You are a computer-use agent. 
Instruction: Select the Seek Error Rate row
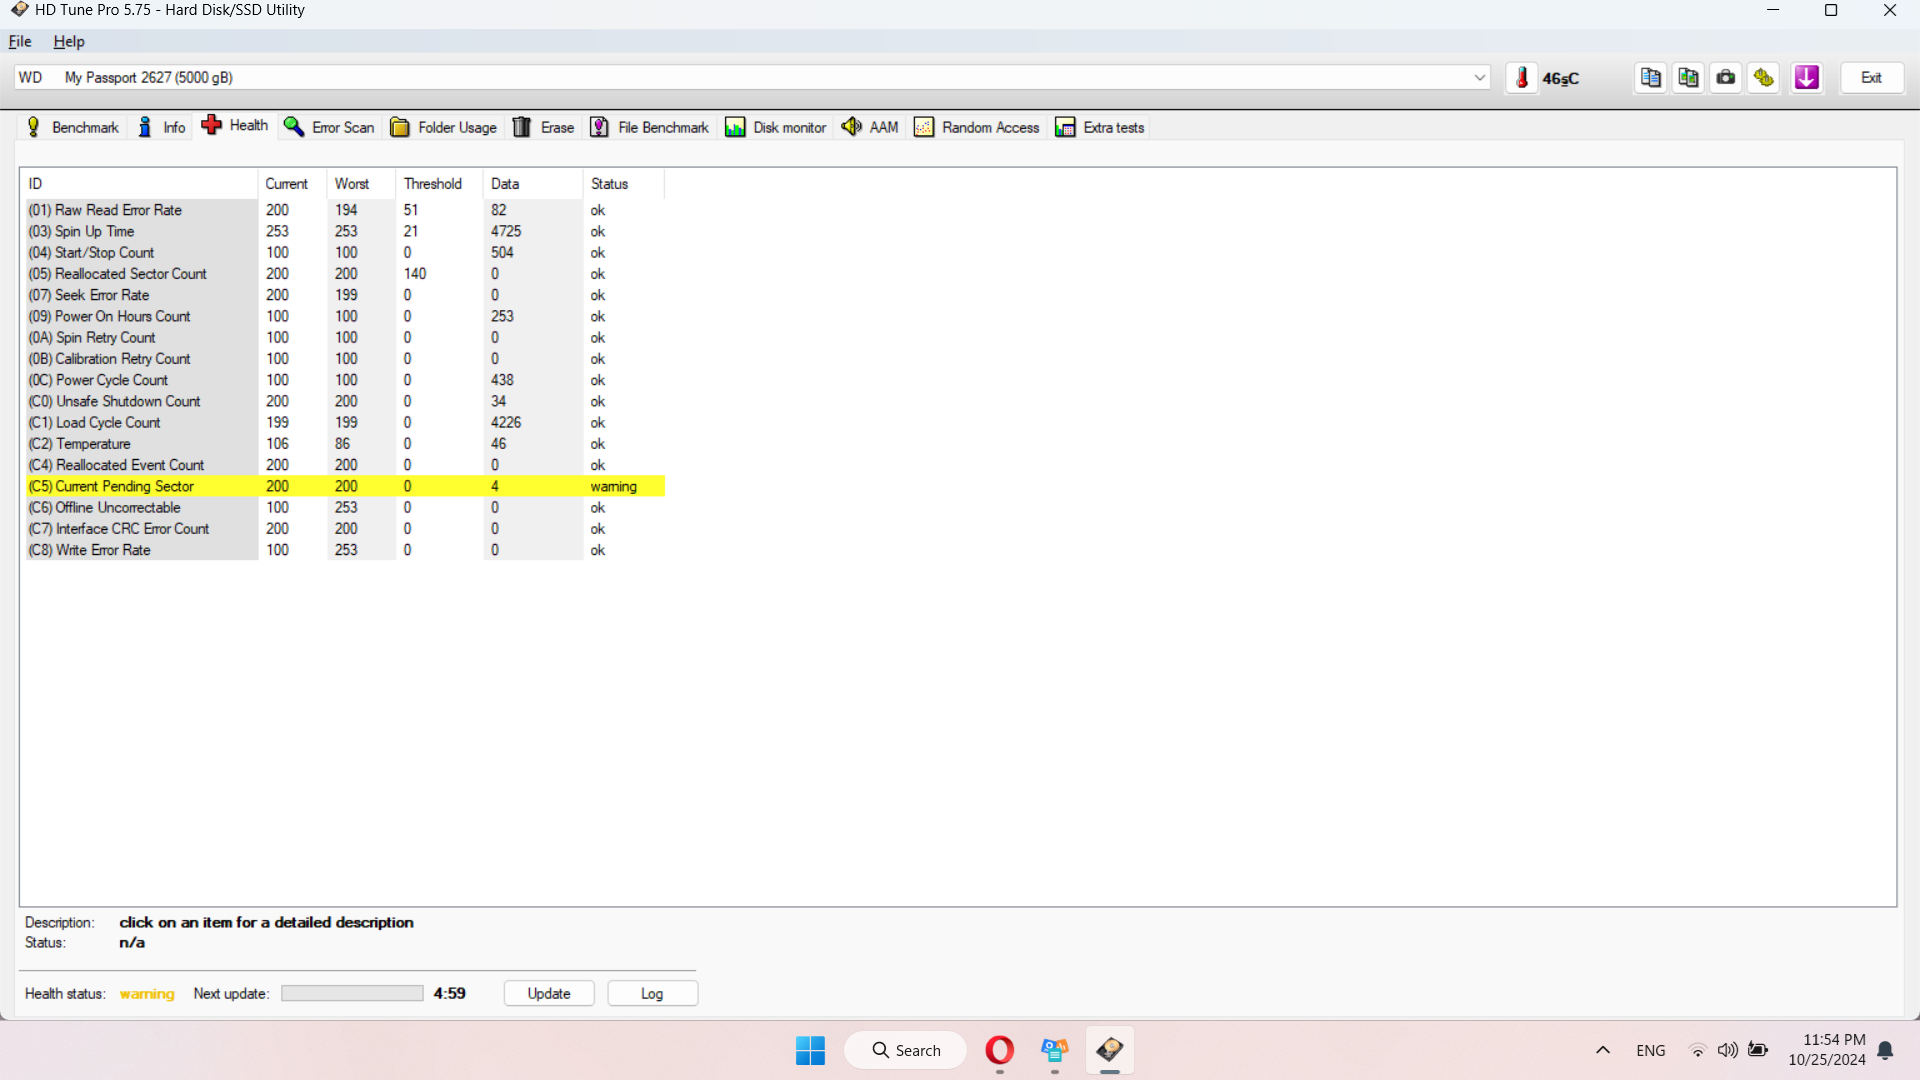click(x=345, y=295)
